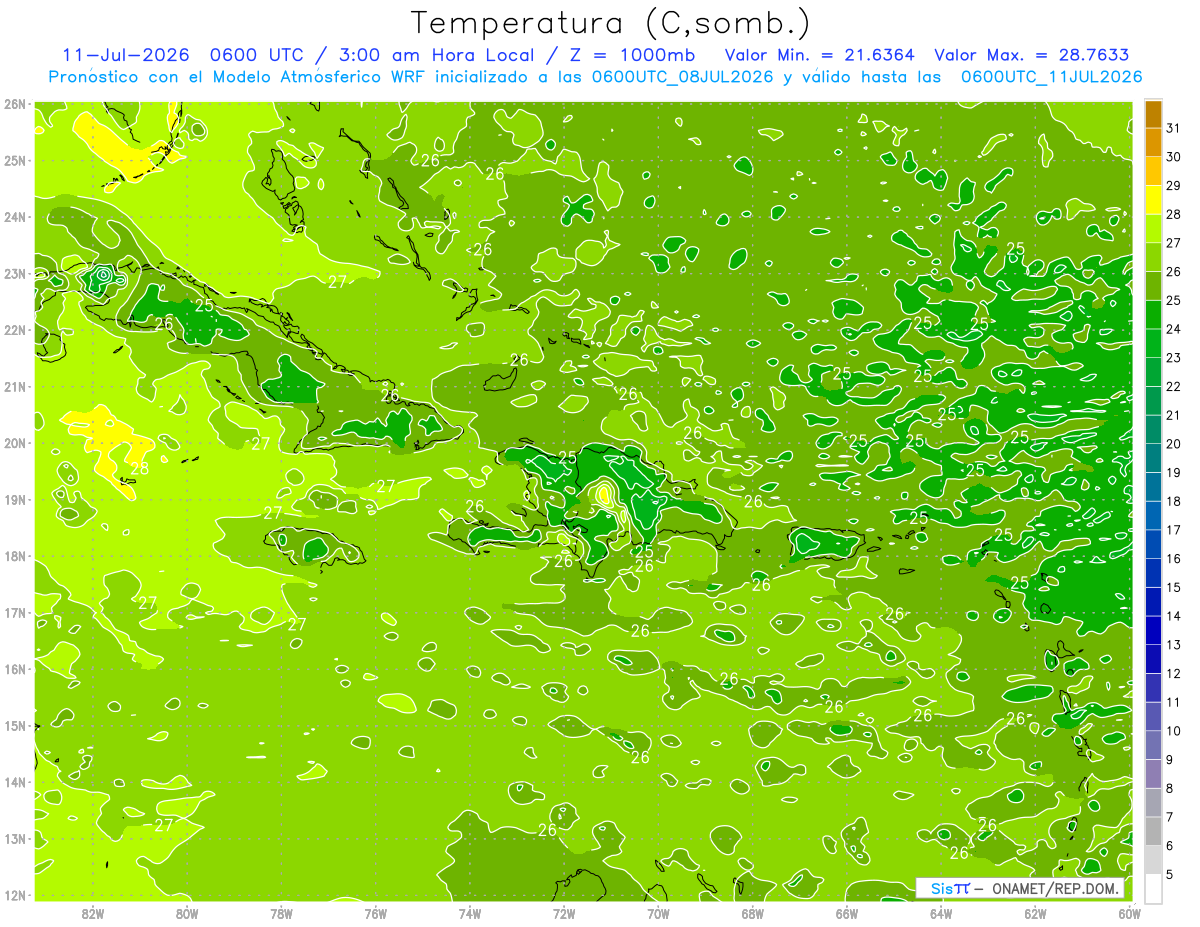Click the "29" value on the color scale
Screen dimensions: 1200x927
[1173, 185]
